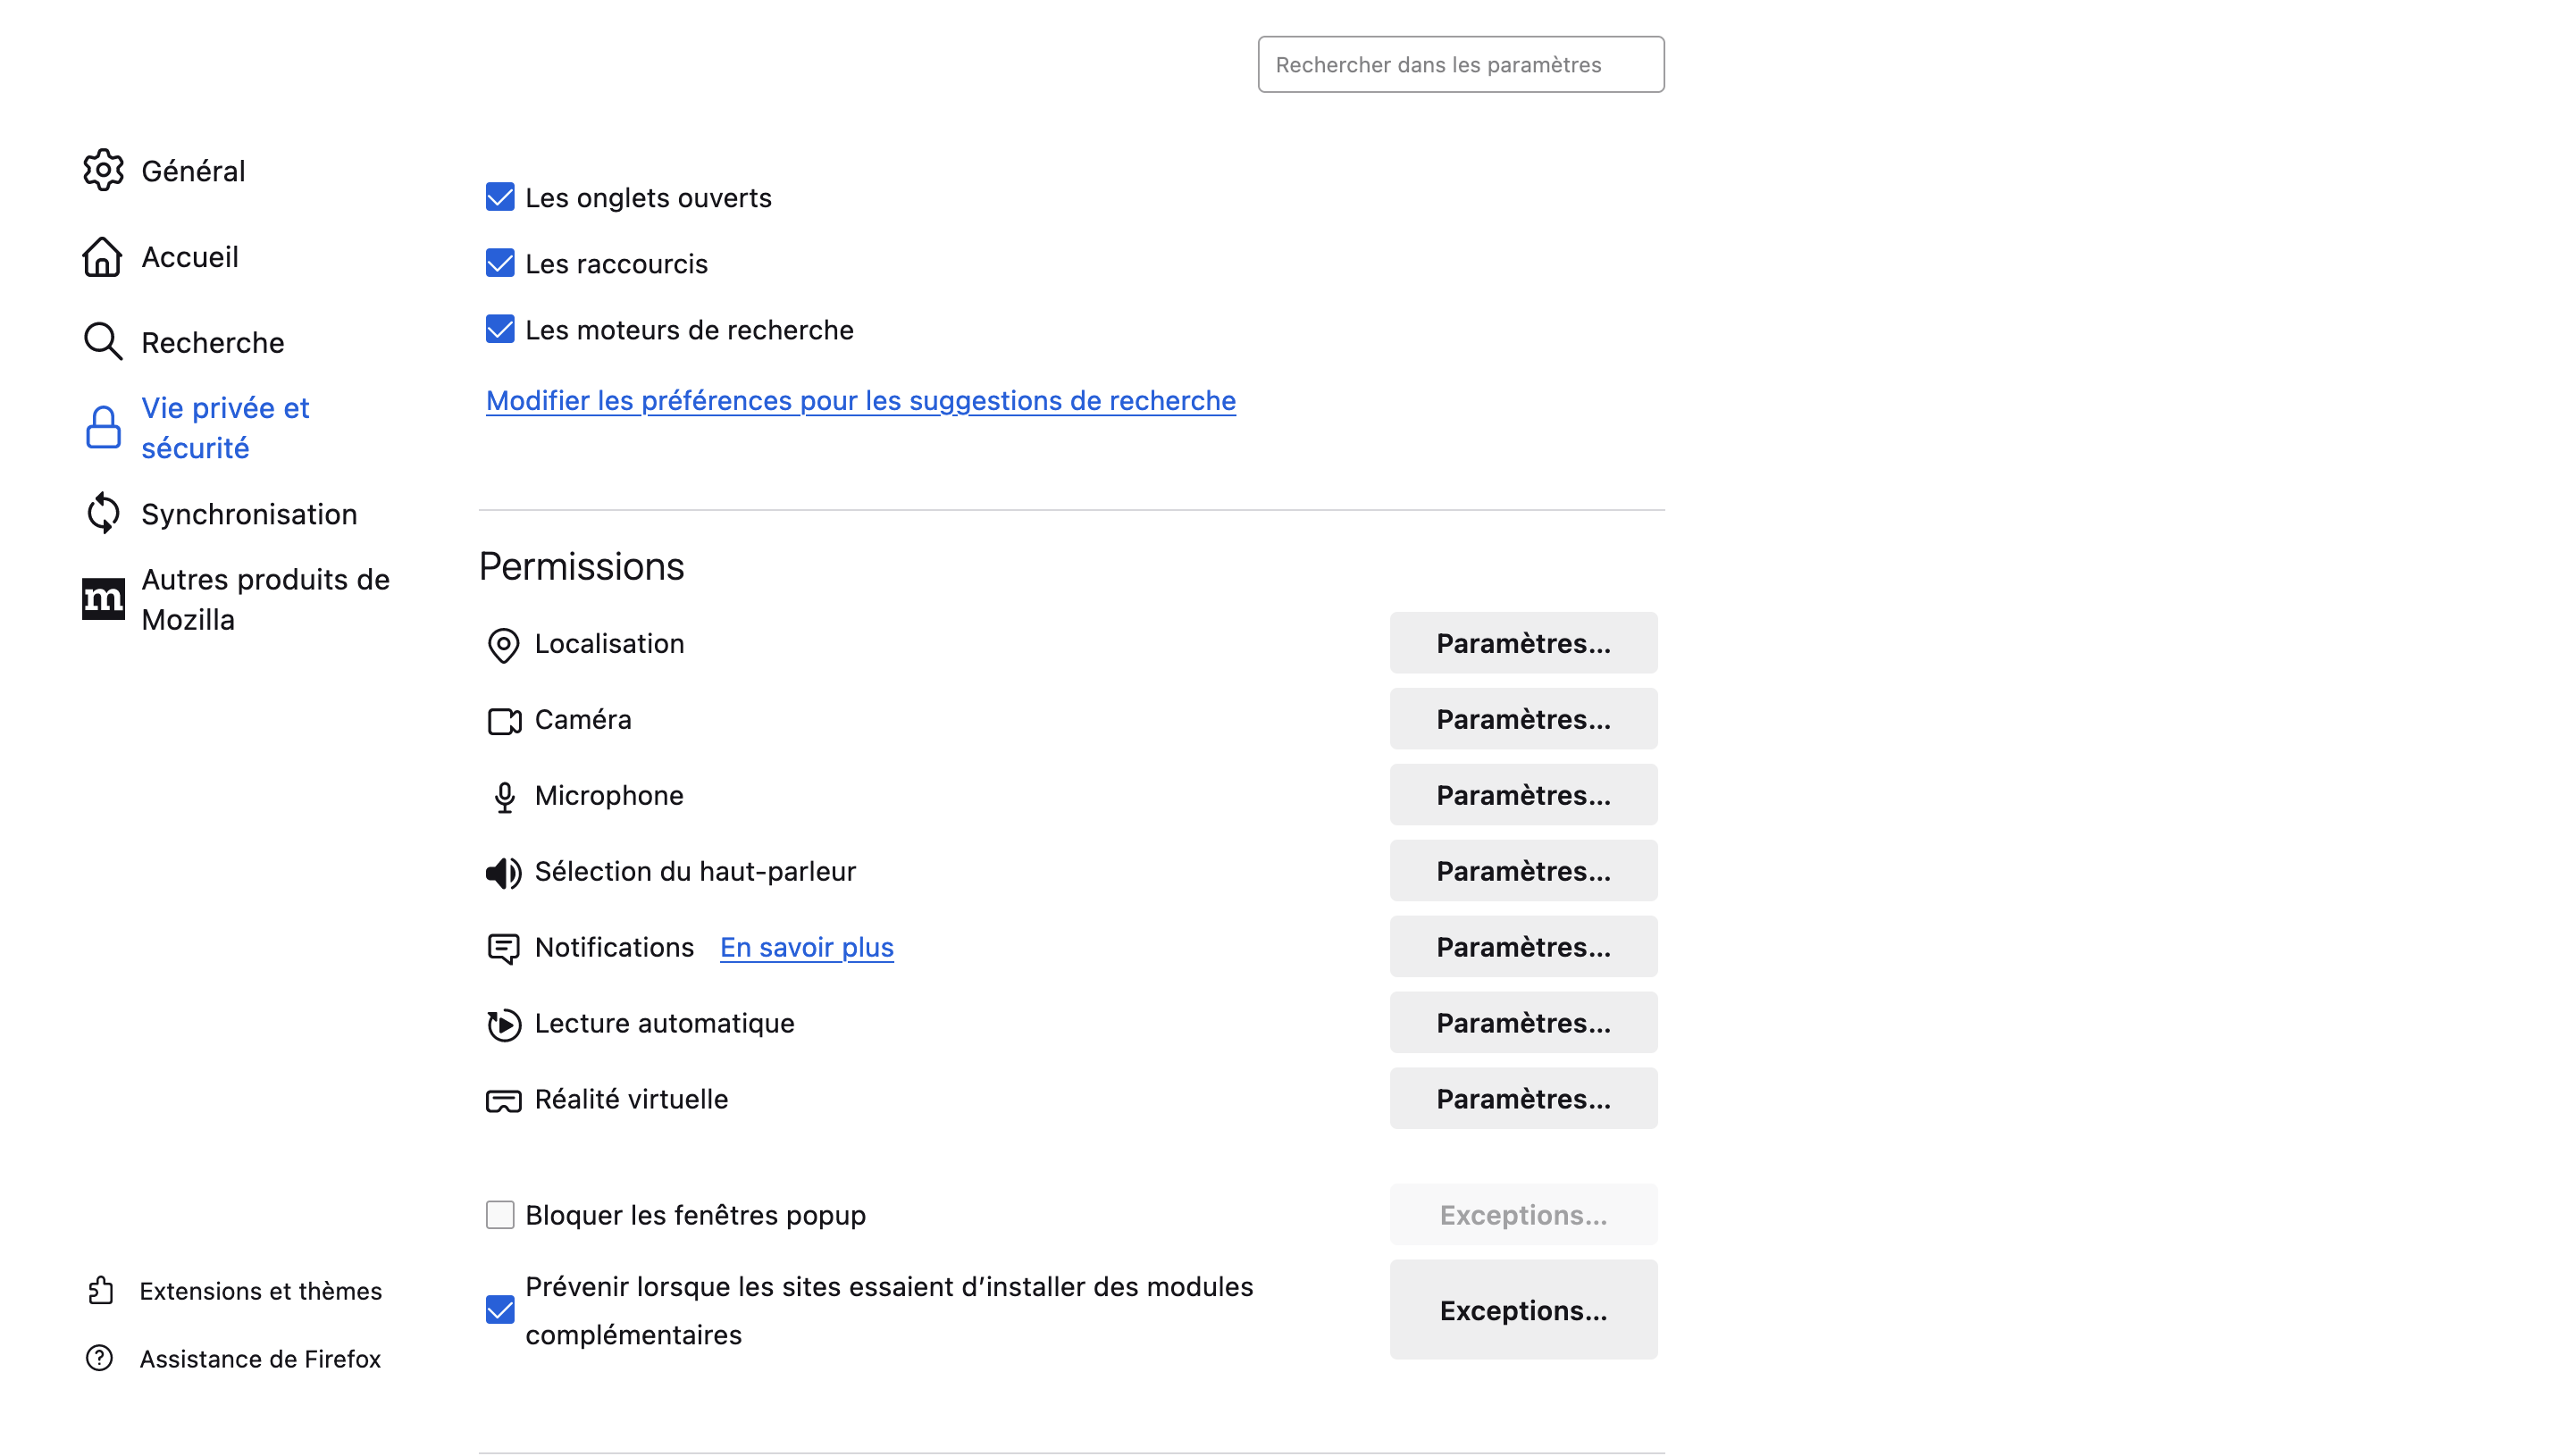Viewport: 2573px width, 1456px height.
Task: Click the Synchronisation sync arrows icon
Action: coord(103,513)
